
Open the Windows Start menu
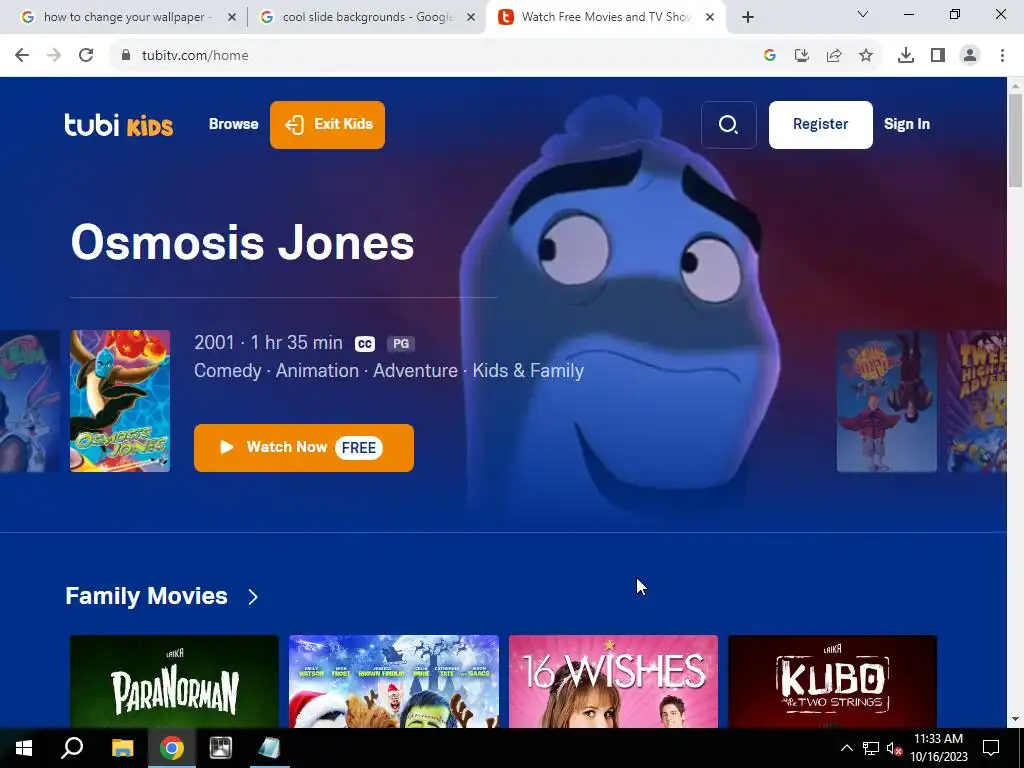pos(24,748)
